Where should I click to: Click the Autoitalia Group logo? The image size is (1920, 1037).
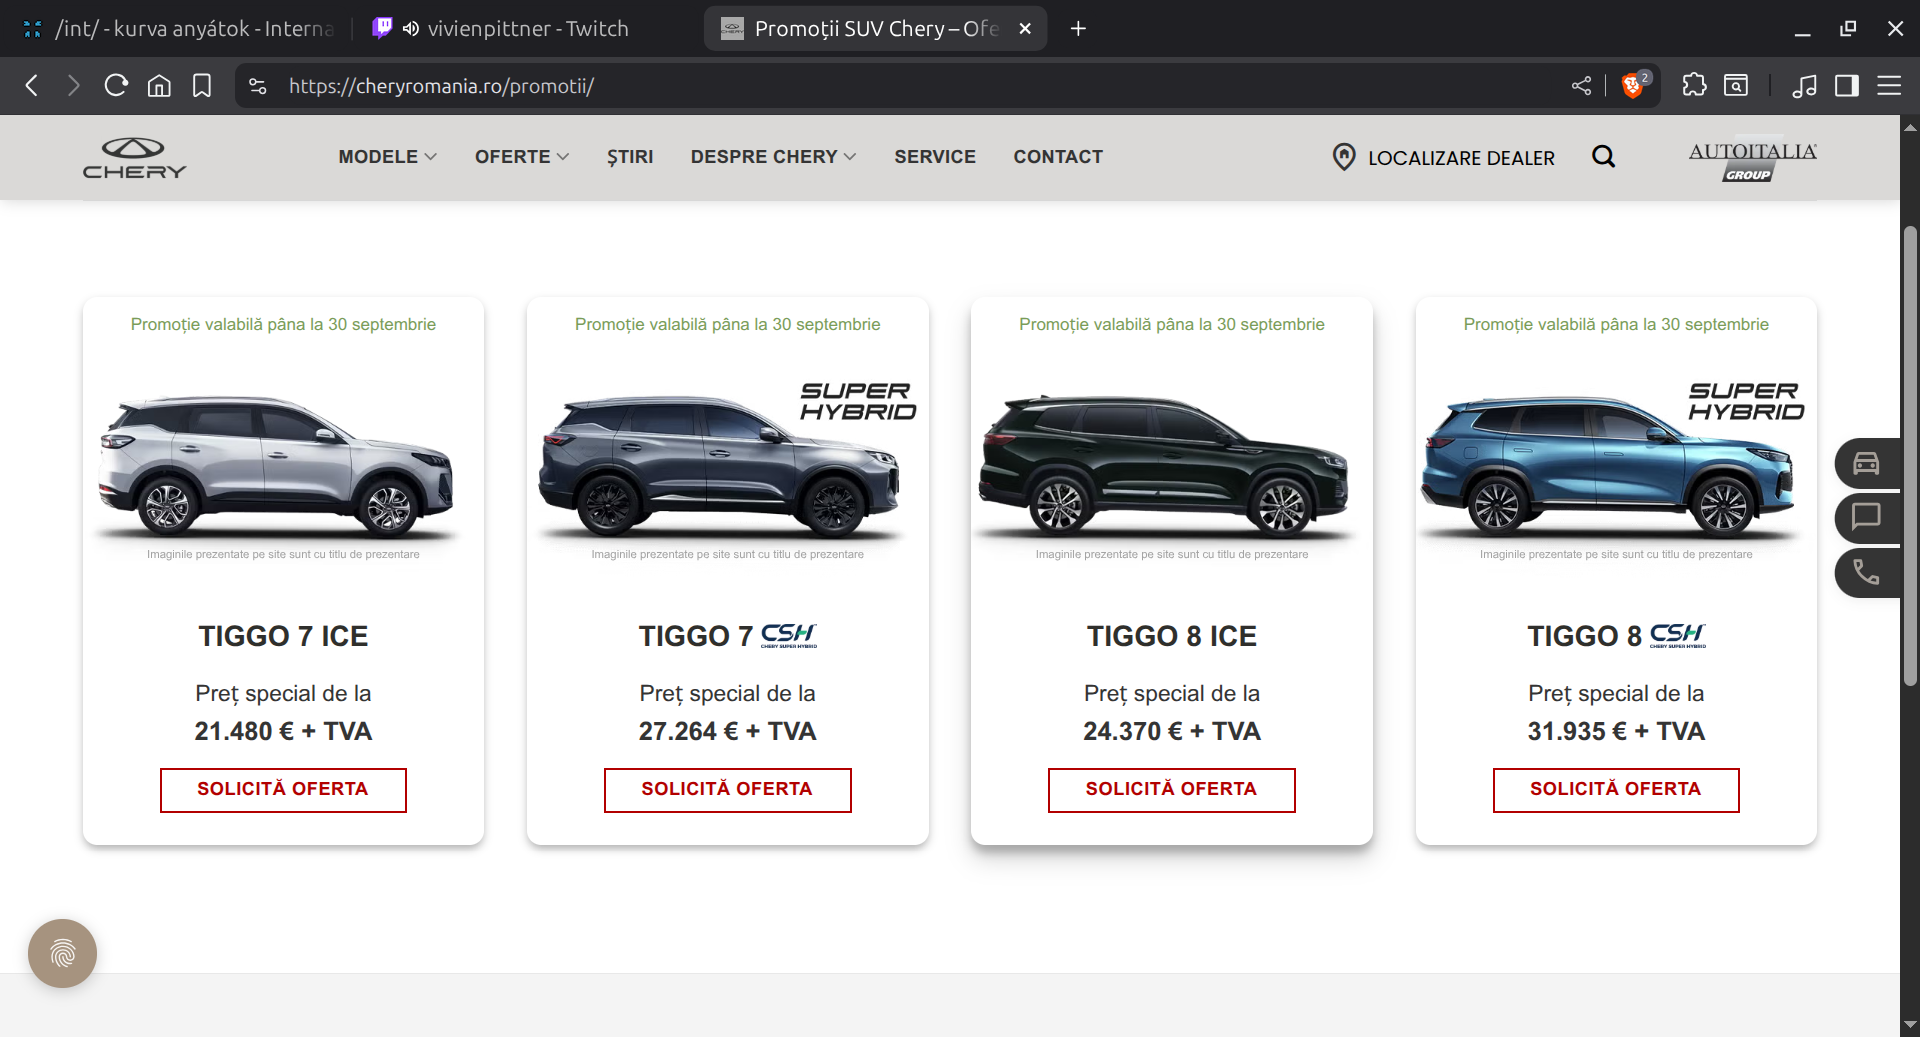1752,158
